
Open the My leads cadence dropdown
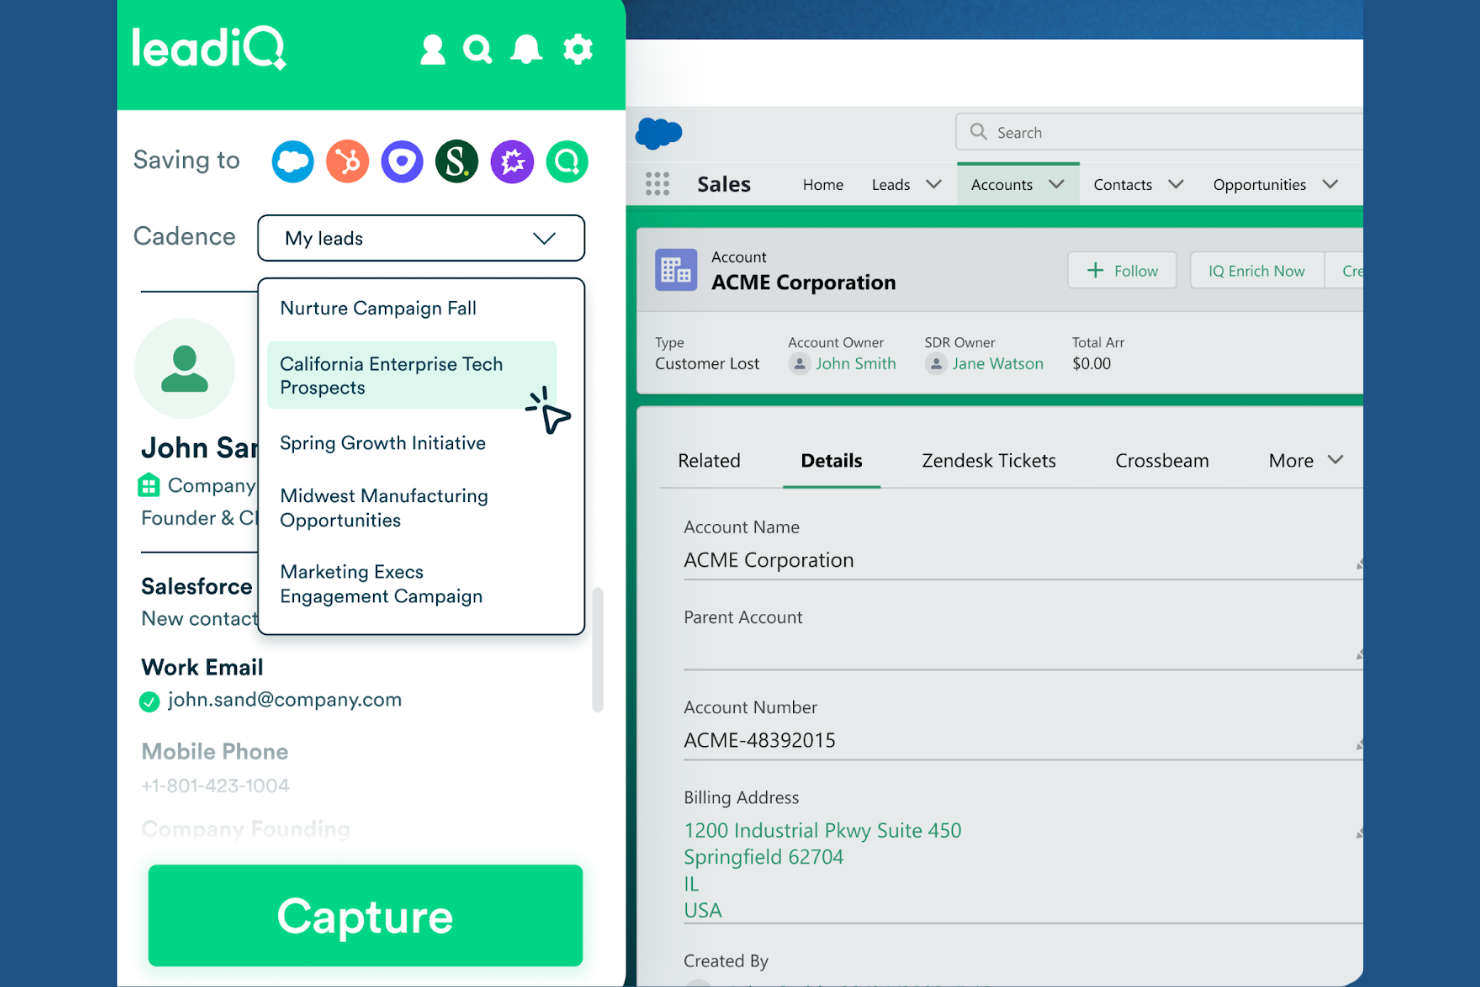(420, 238)
